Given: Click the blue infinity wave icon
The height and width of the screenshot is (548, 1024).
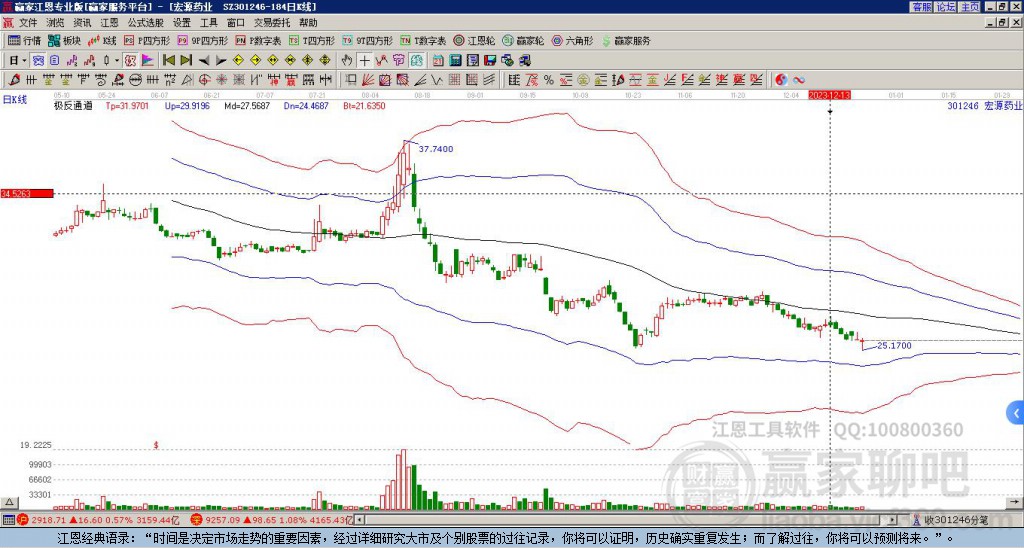Looking at the screenshot, I should coord(799,80).
